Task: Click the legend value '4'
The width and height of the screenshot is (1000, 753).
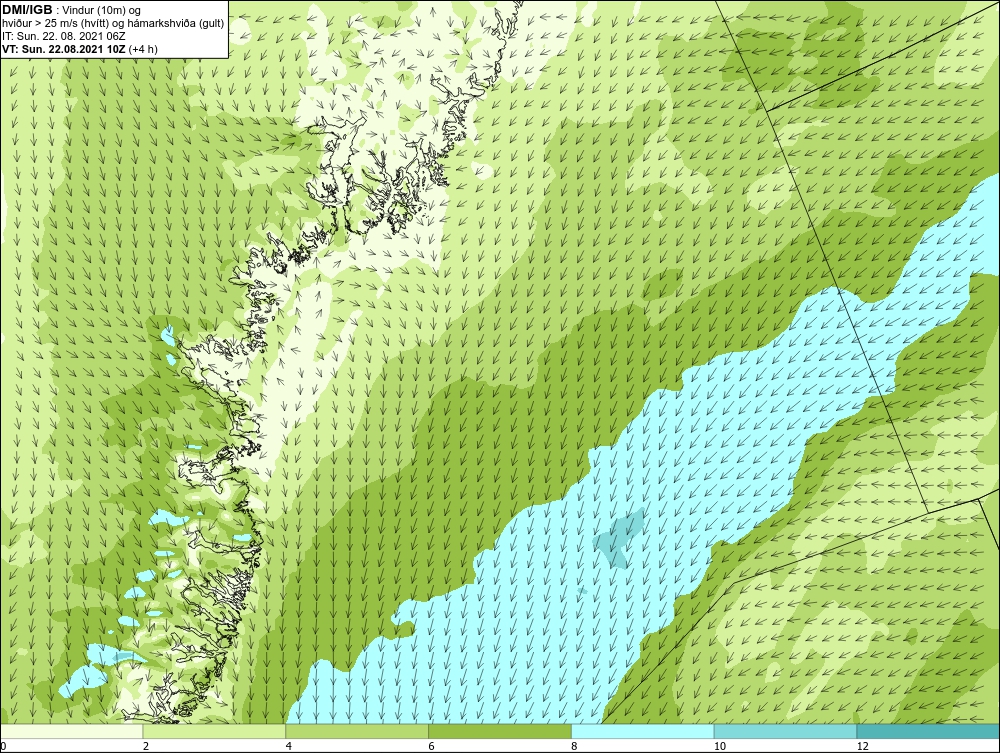Action: coord(289,746)
